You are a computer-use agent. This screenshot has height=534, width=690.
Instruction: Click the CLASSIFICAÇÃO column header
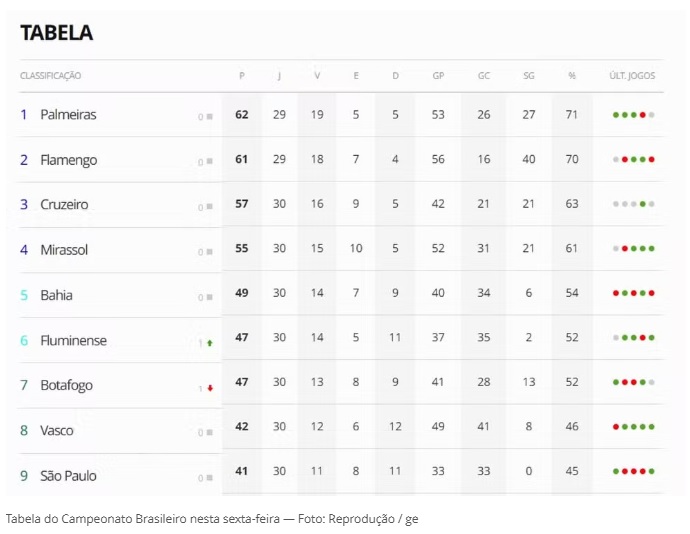(x=51, y=76)
